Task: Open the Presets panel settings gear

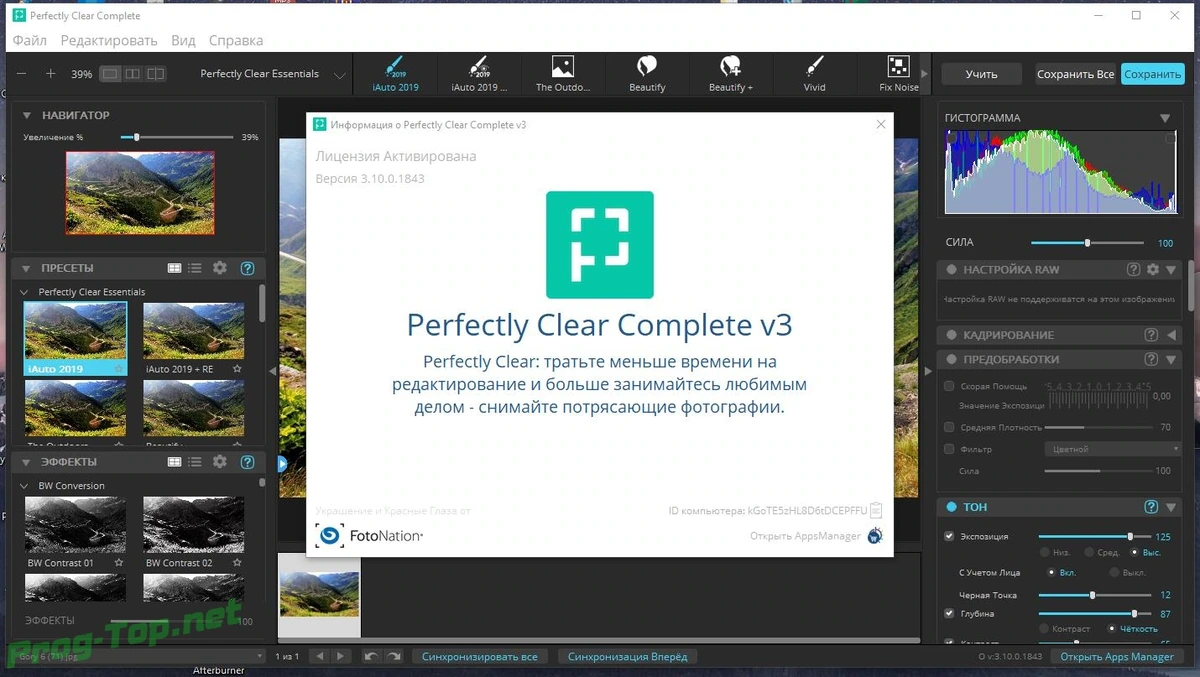Action: (x=220, y=268)
